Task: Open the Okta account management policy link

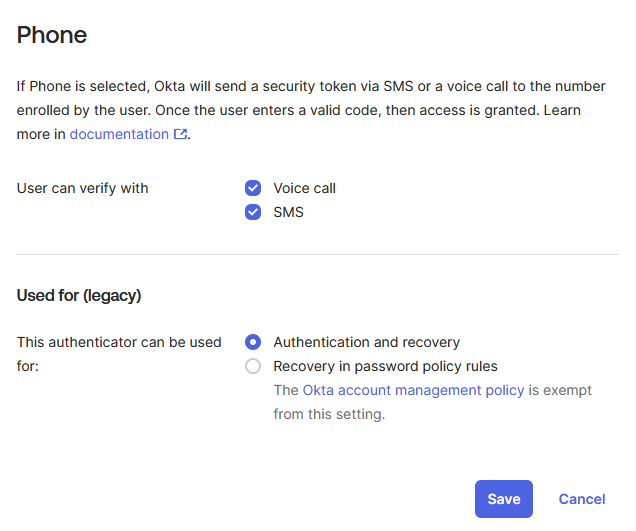Action: [x=413, y=390]
